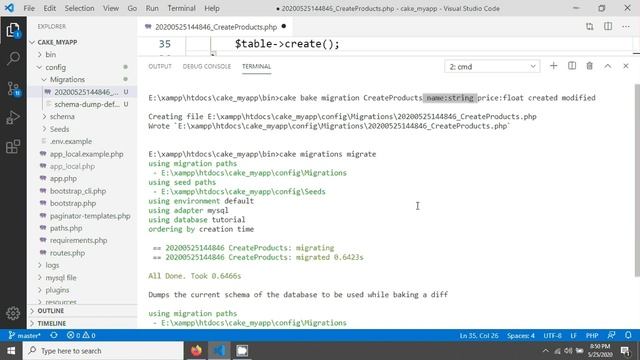Split the terminal panel
Image resolution: width=640 pixels, height=360 pixels.
pos(572,66)
